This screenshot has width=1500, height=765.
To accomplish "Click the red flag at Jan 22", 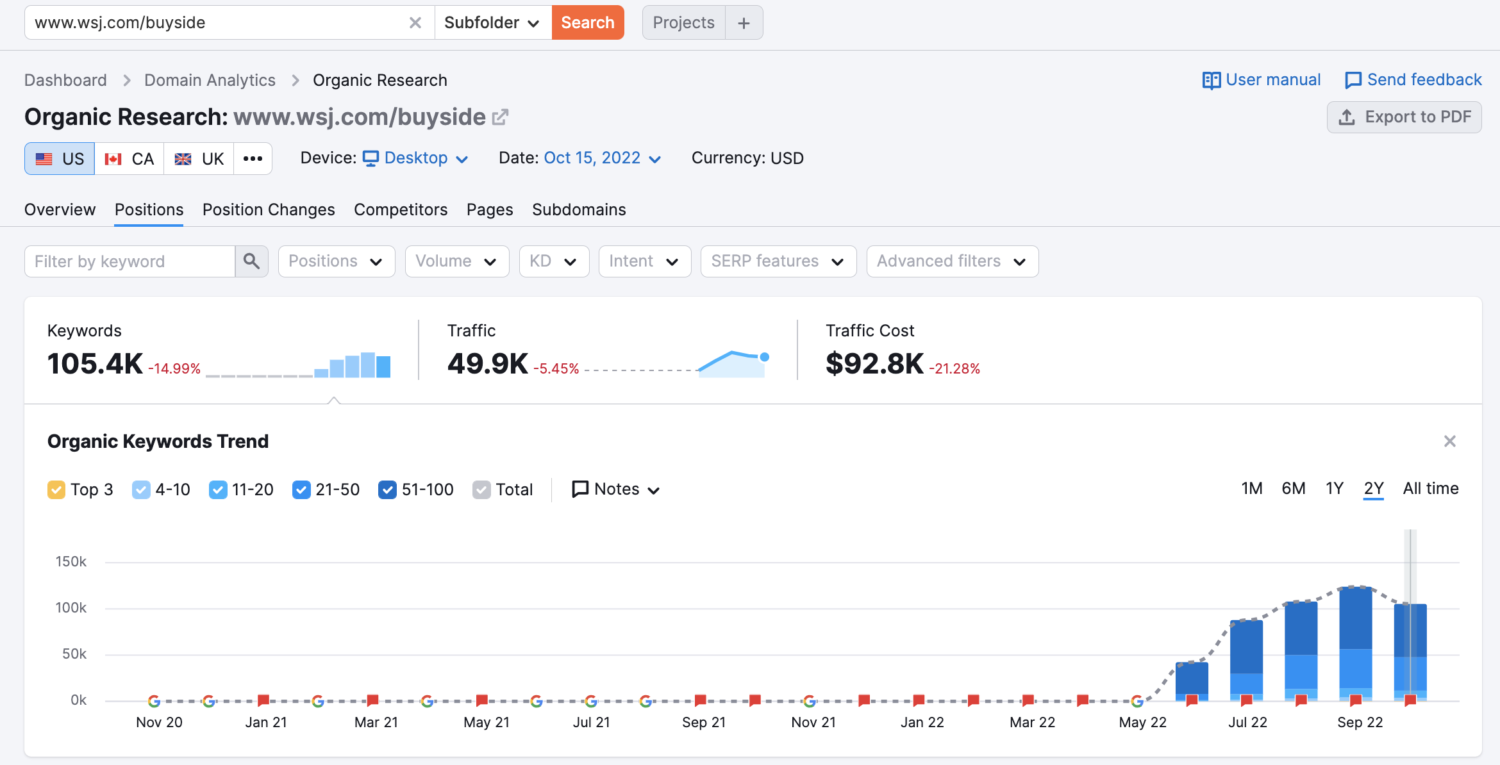I will coord(918,701).
